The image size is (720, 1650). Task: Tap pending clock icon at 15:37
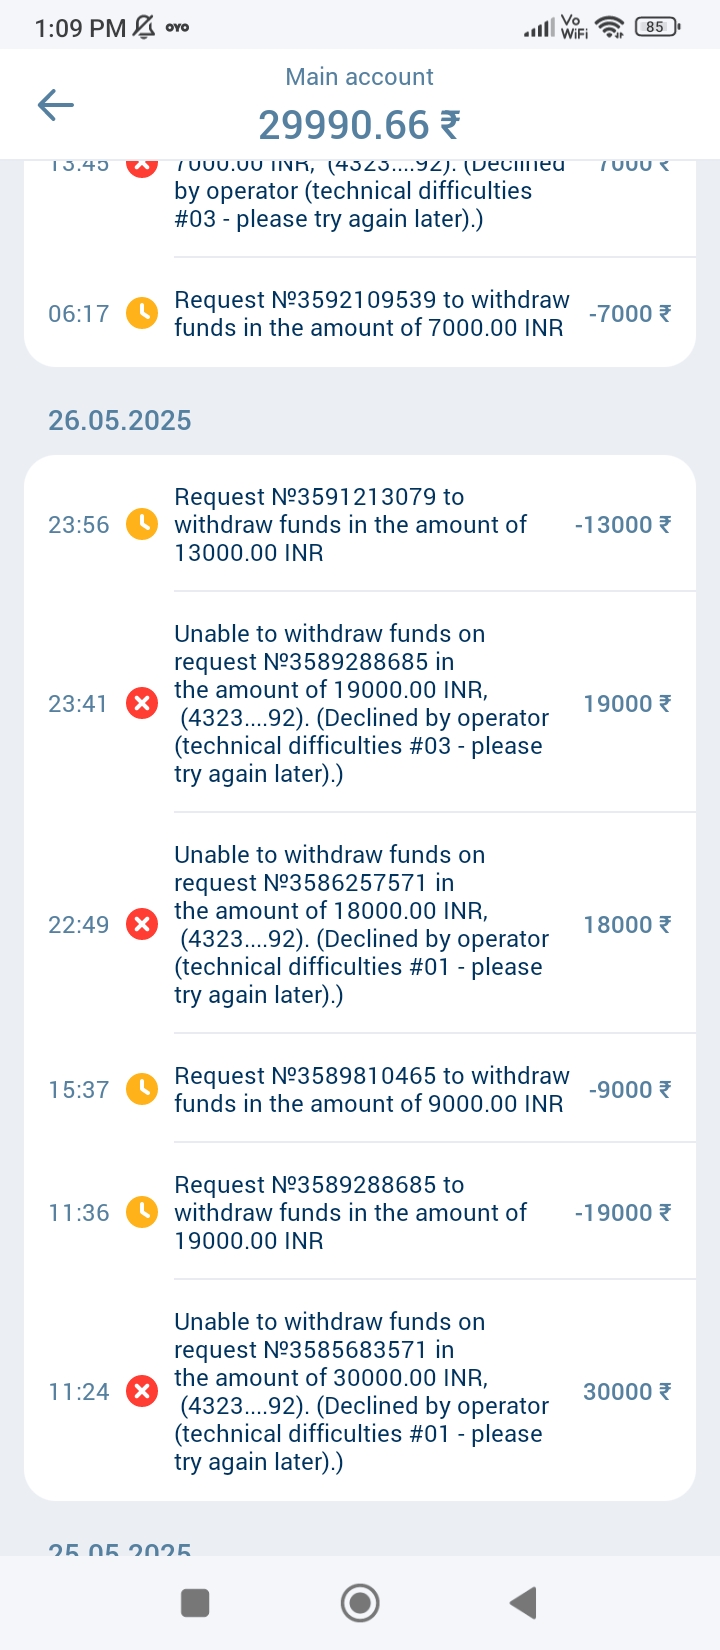tap(142, 1090)
